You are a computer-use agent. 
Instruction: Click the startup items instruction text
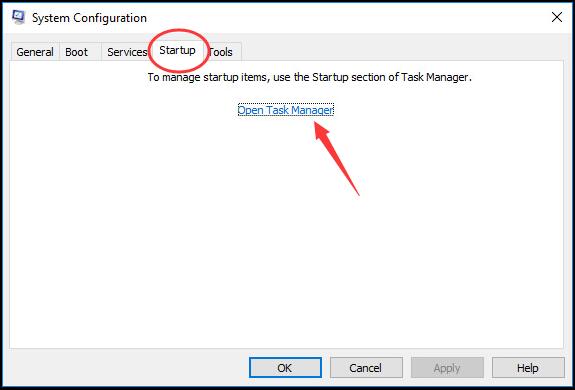[x=309, y=77]
